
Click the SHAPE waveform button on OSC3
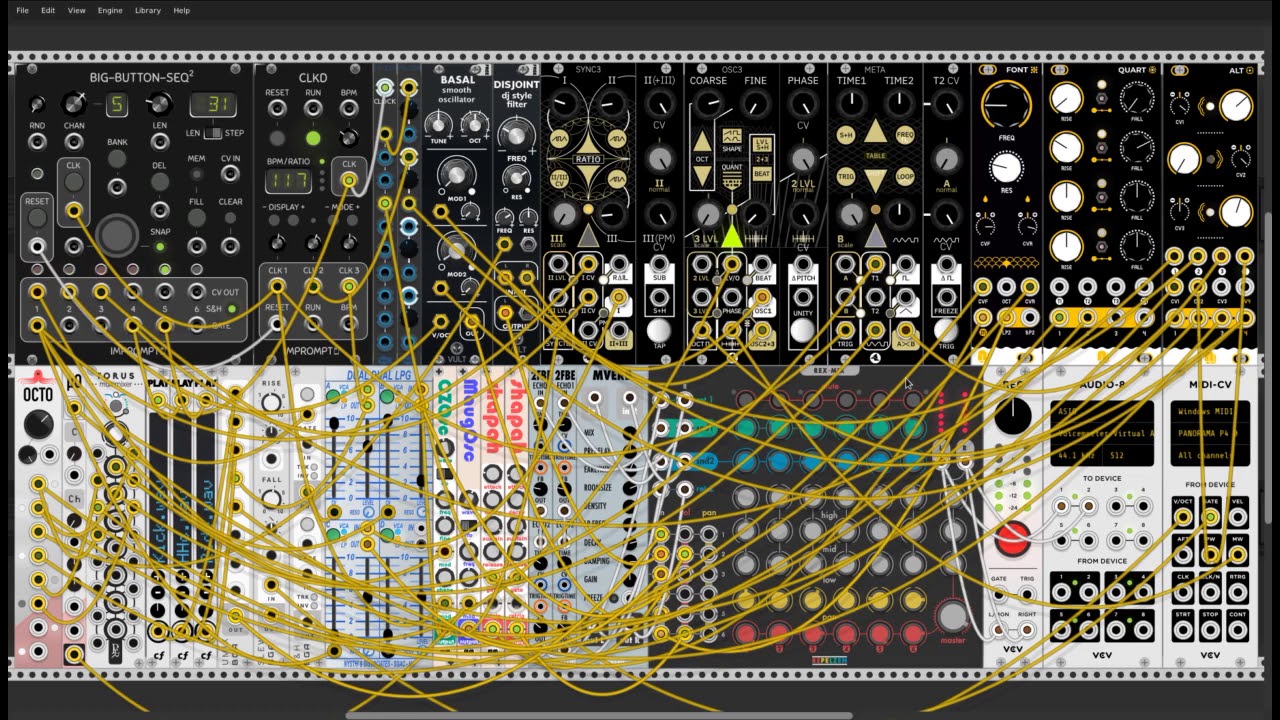tap(732, 138)
